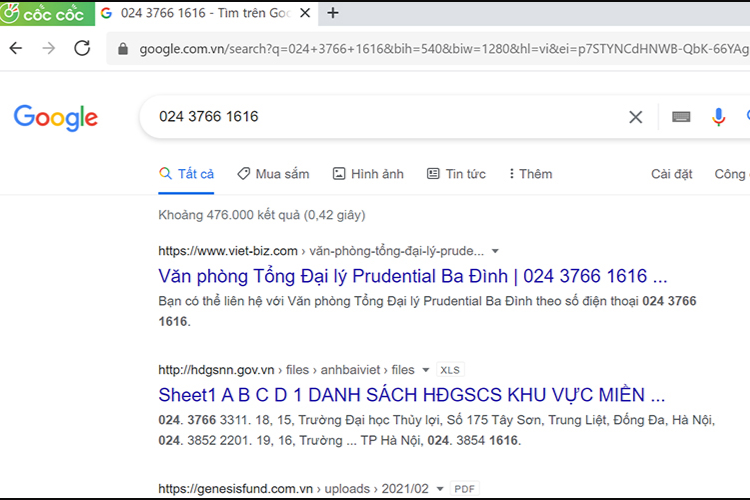Reload the page with the refresh icon

tap(82, 48)
